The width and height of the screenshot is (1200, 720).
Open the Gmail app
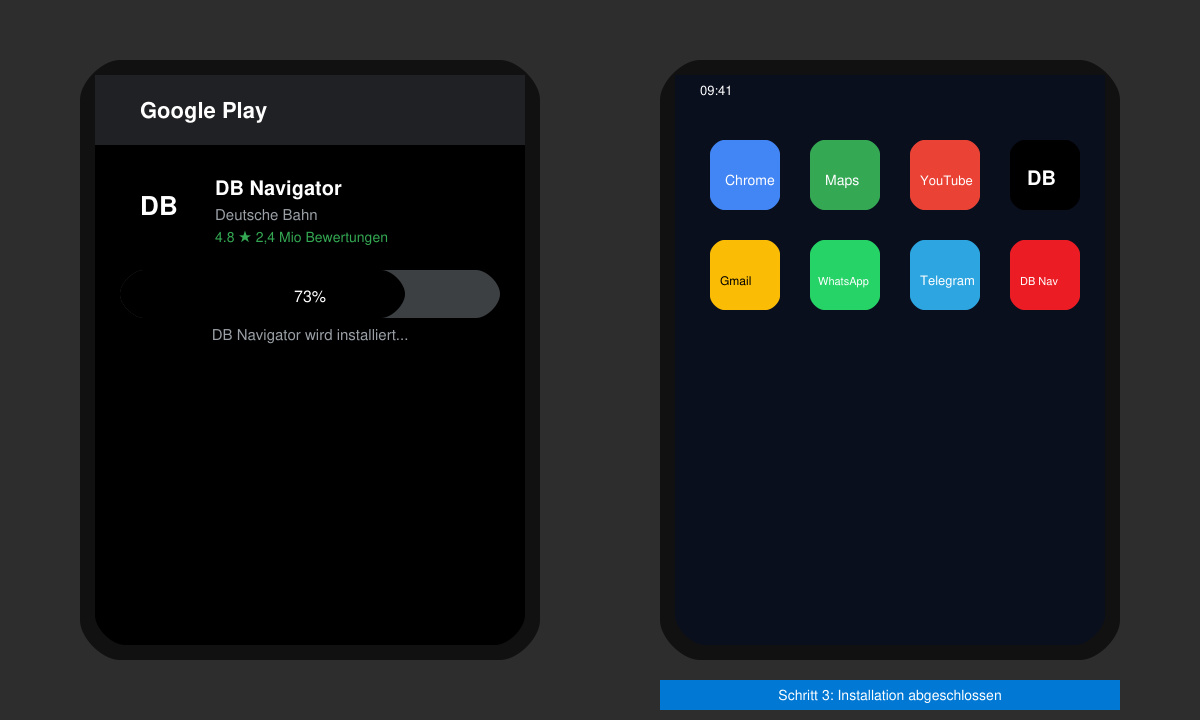pos(745,275)
